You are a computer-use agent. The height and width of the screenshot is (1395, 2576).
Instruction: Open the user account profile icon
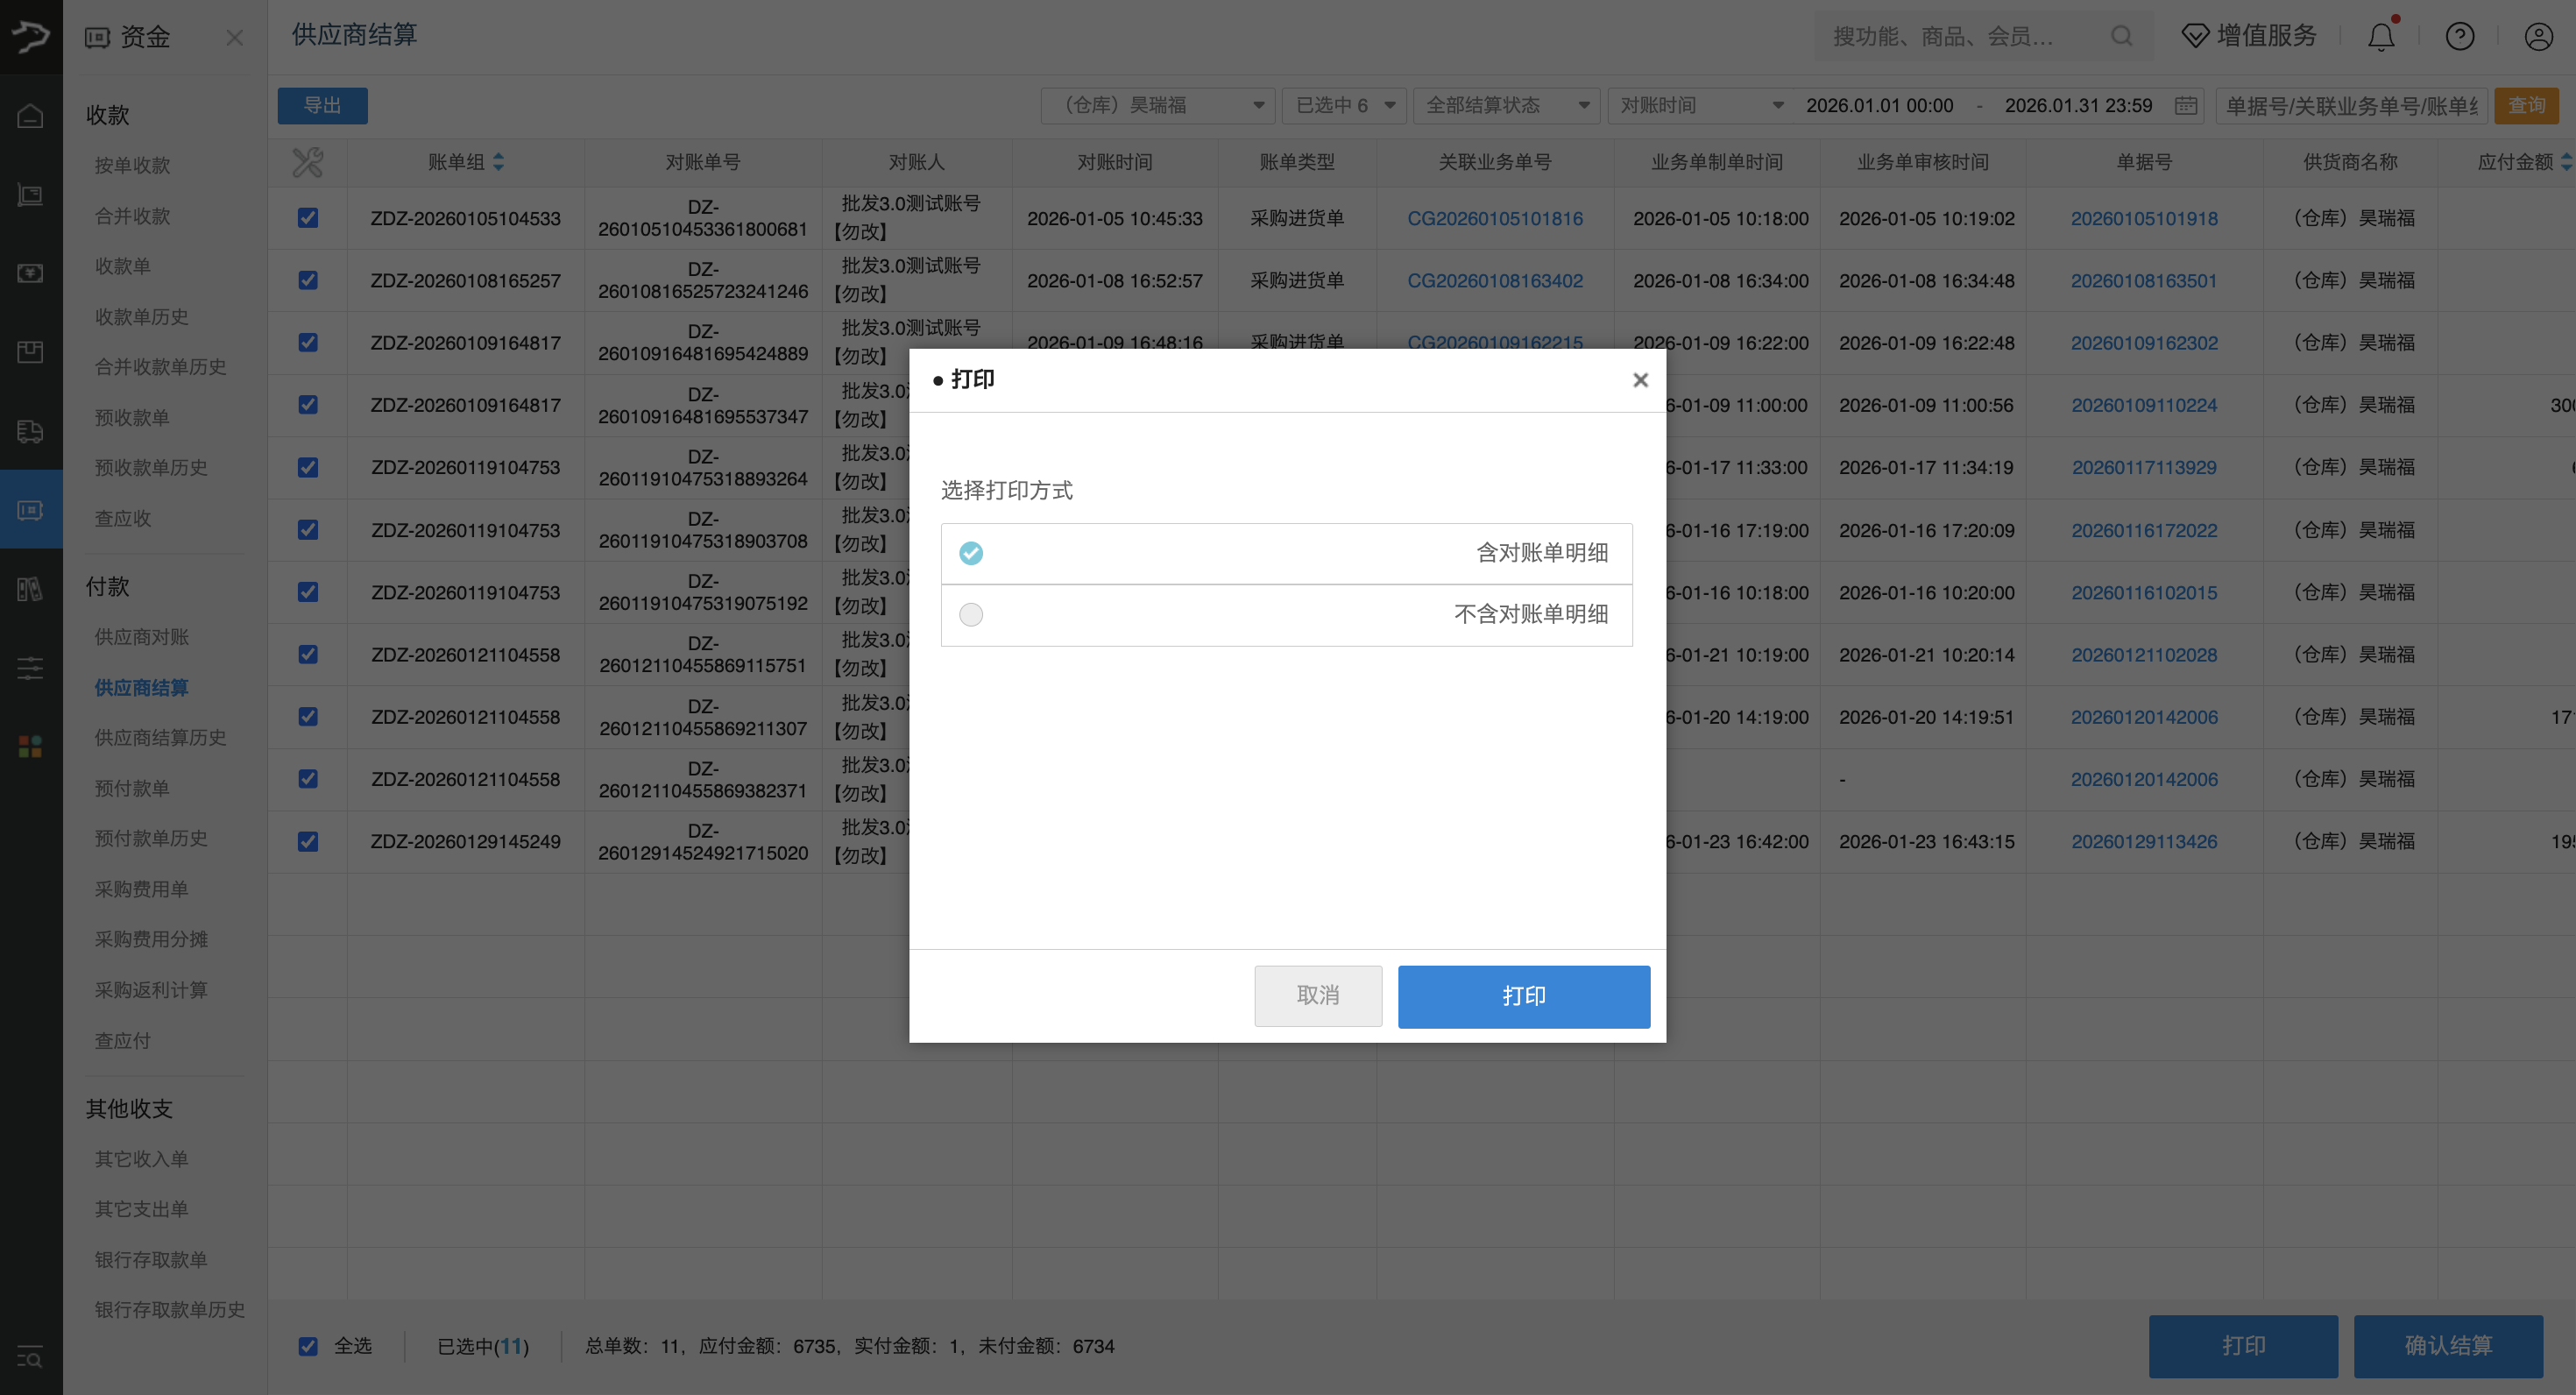click(x=2538, y=37)
